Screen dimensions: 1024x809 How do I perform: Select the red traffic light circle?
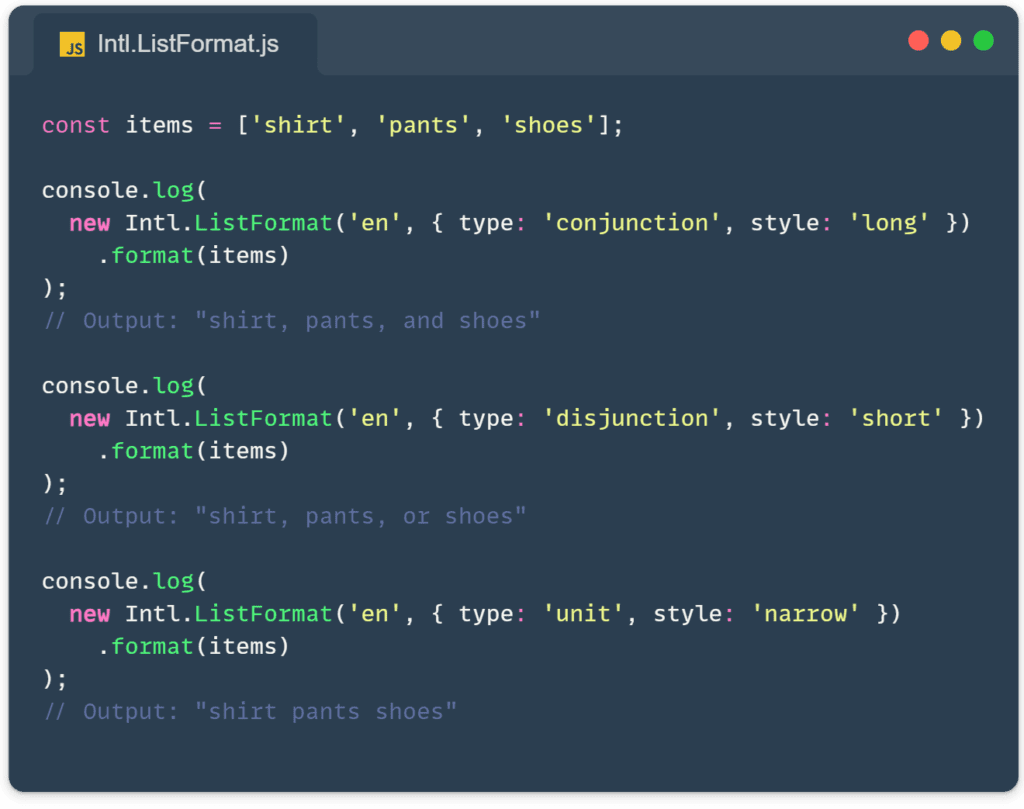click(x=918, y=40)
